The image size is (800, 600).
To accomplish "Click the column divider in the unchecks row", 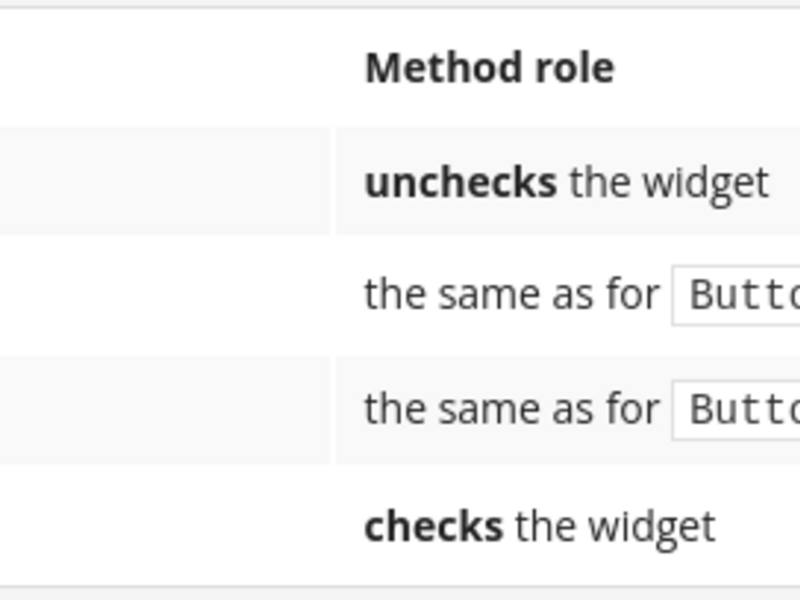I will (333, 181).
